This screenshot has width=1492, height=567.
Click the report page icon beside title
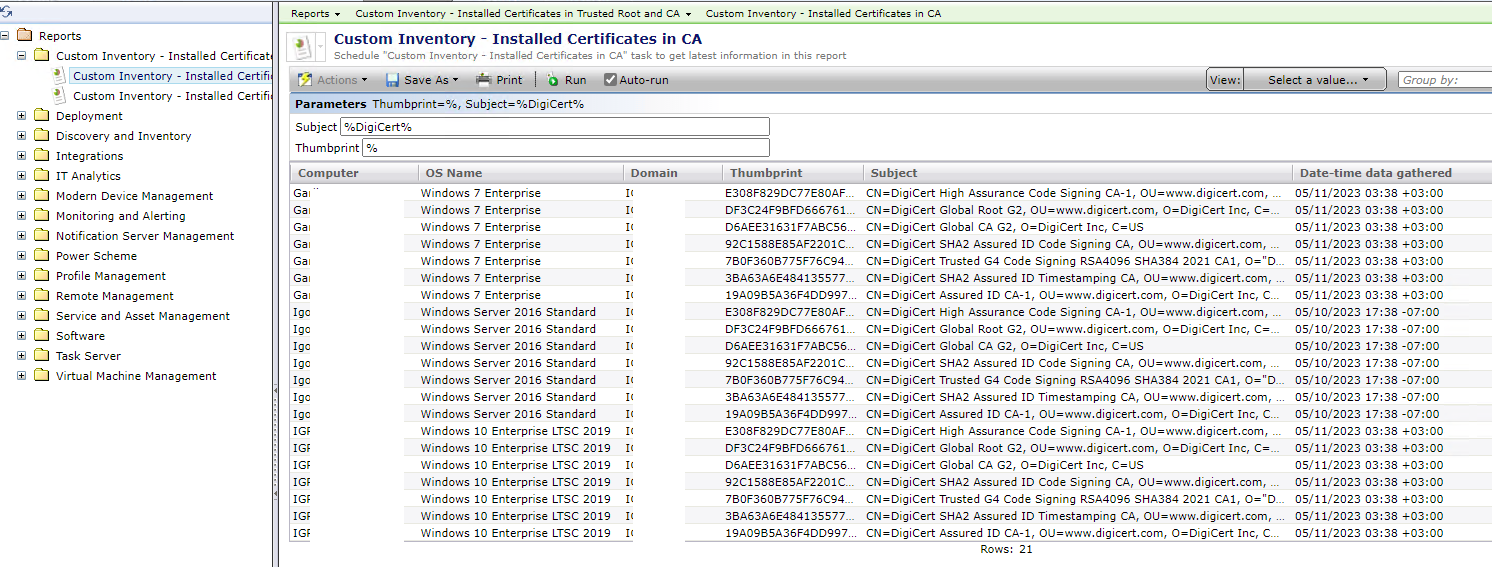301,47
